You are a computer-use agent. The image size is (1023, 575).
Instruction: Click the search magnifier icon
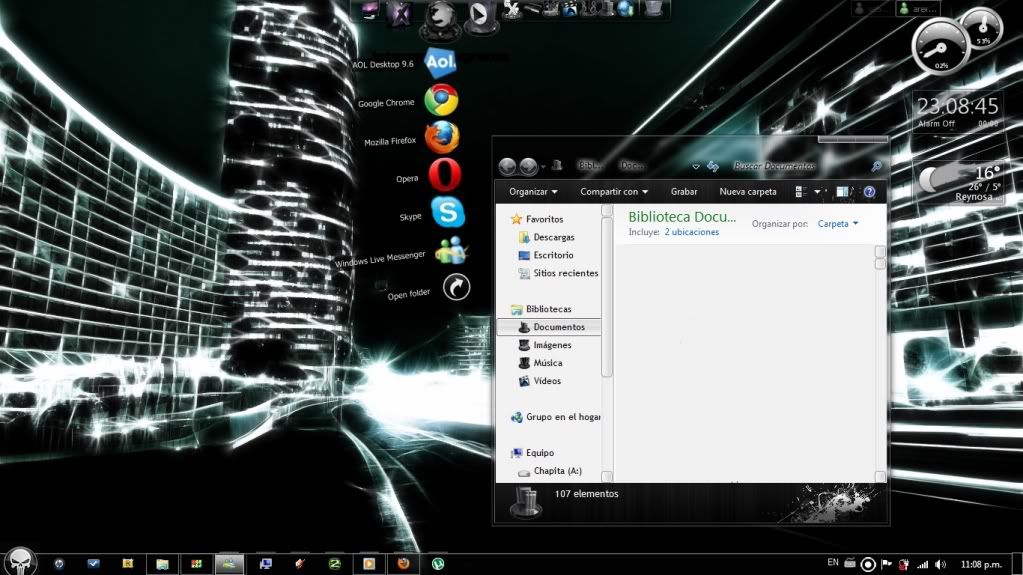click(x=876, y=167)
